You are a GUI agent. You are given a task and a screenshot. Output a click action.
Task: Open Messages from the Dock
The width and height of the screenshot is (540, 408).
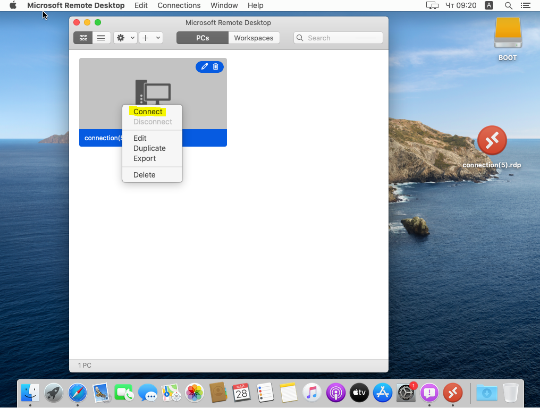pos(148,393)
